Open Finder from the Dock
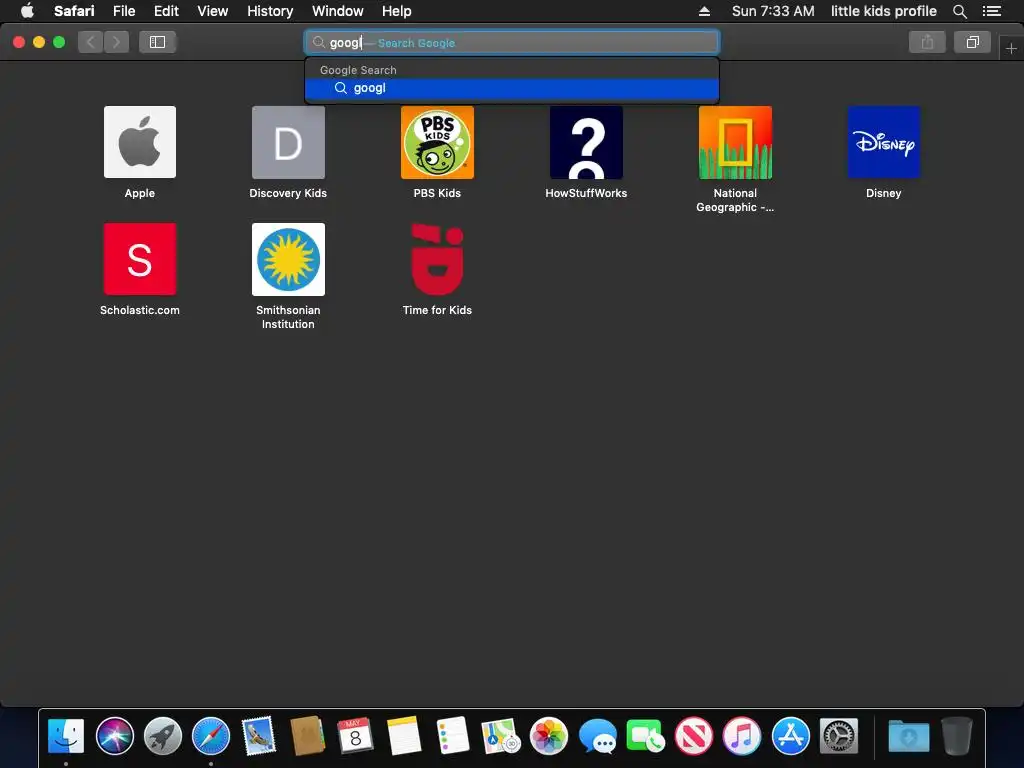This screenshot has height=768, width=1024. 66,736
